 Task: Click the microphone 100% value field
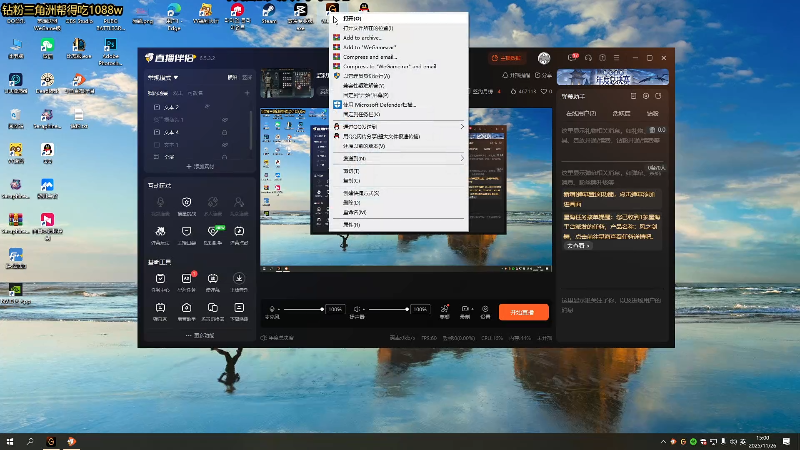pos(335,309)
